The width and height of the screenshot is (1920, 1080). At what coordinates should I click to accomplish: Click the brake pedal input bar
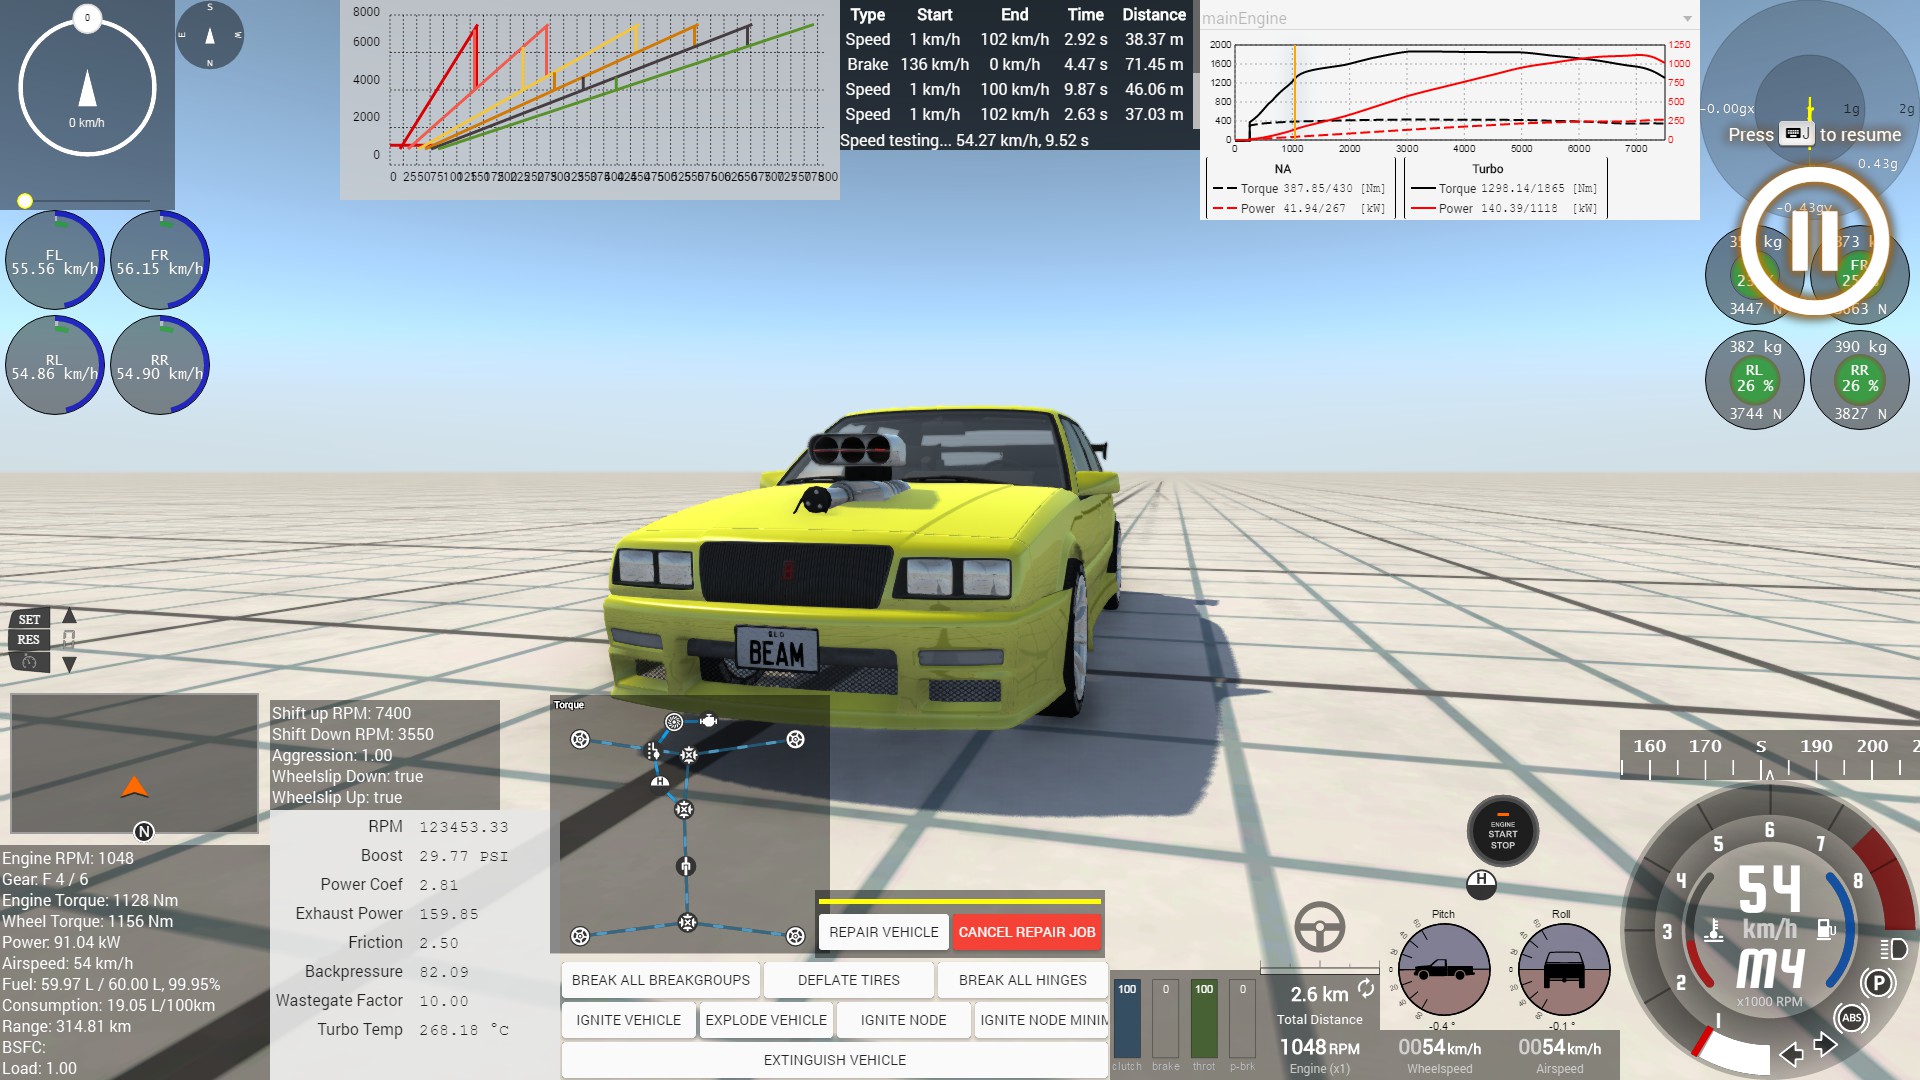1166,1018
